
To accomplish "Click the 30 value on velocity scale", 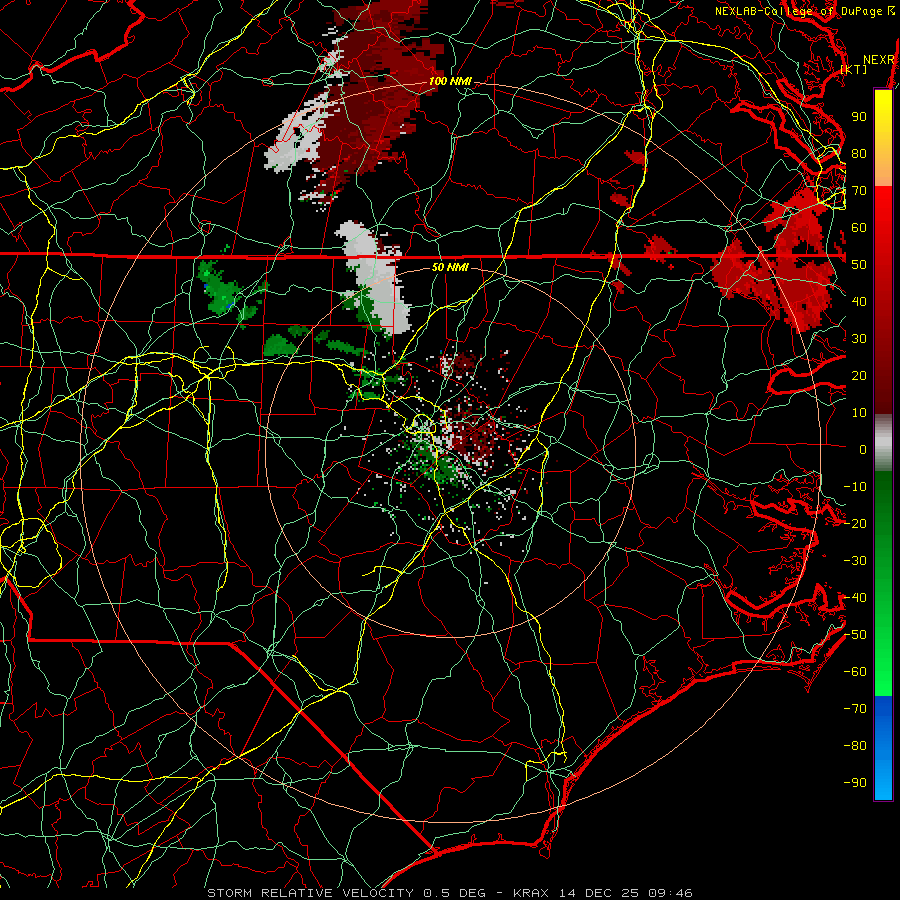I will click(859, 339).
